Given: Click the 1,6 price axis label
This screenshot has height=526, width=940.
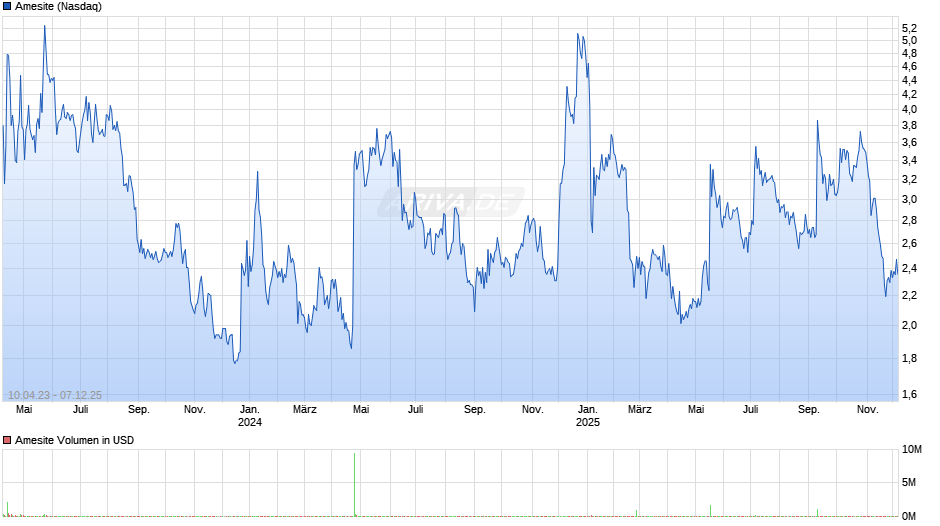Looking at the screenshot, I should (909, 395).
